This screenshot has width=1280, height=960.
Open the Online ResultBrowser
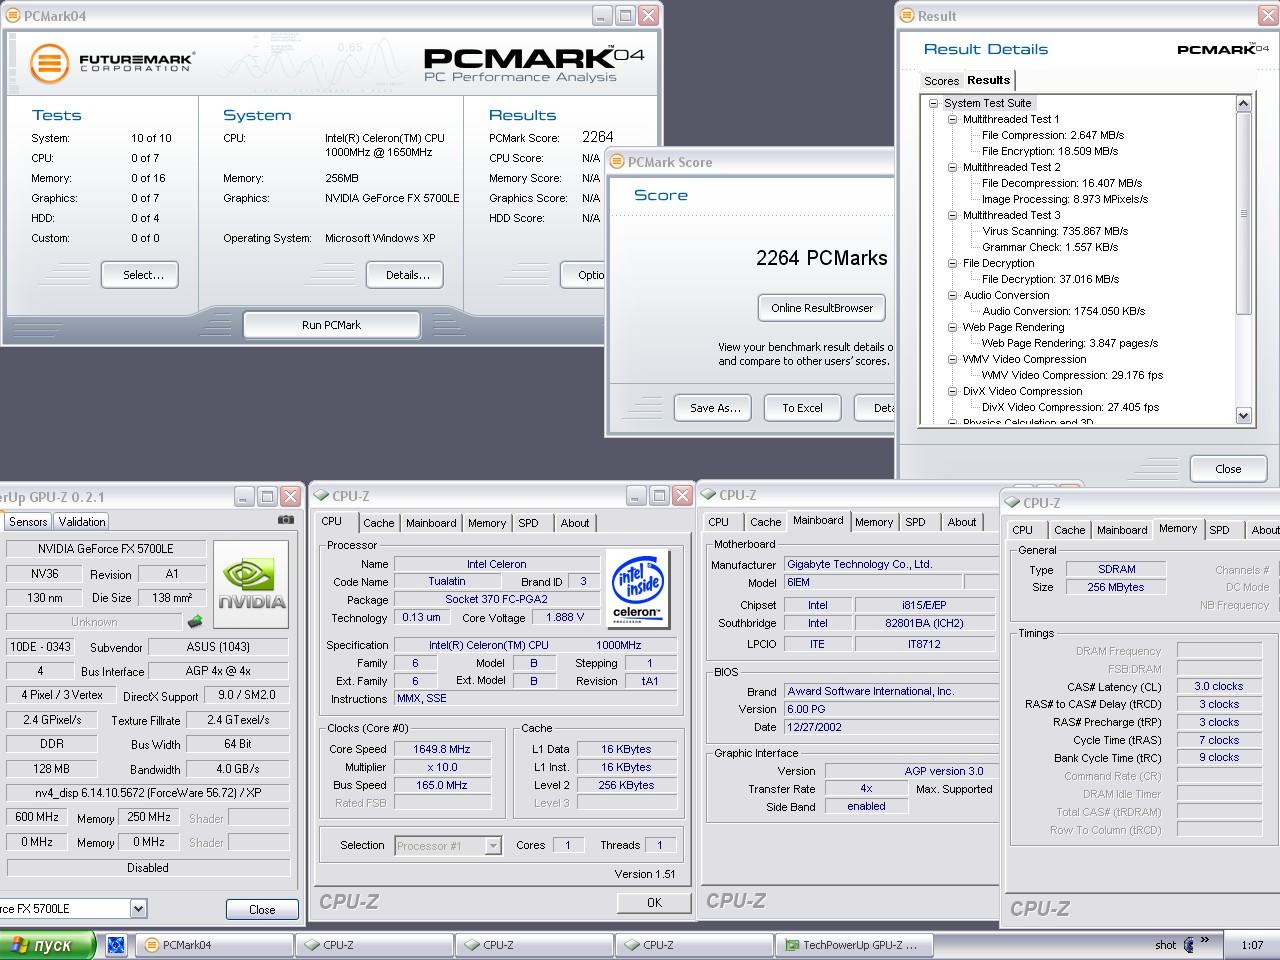pyautogui.click(x=822, y=308)
